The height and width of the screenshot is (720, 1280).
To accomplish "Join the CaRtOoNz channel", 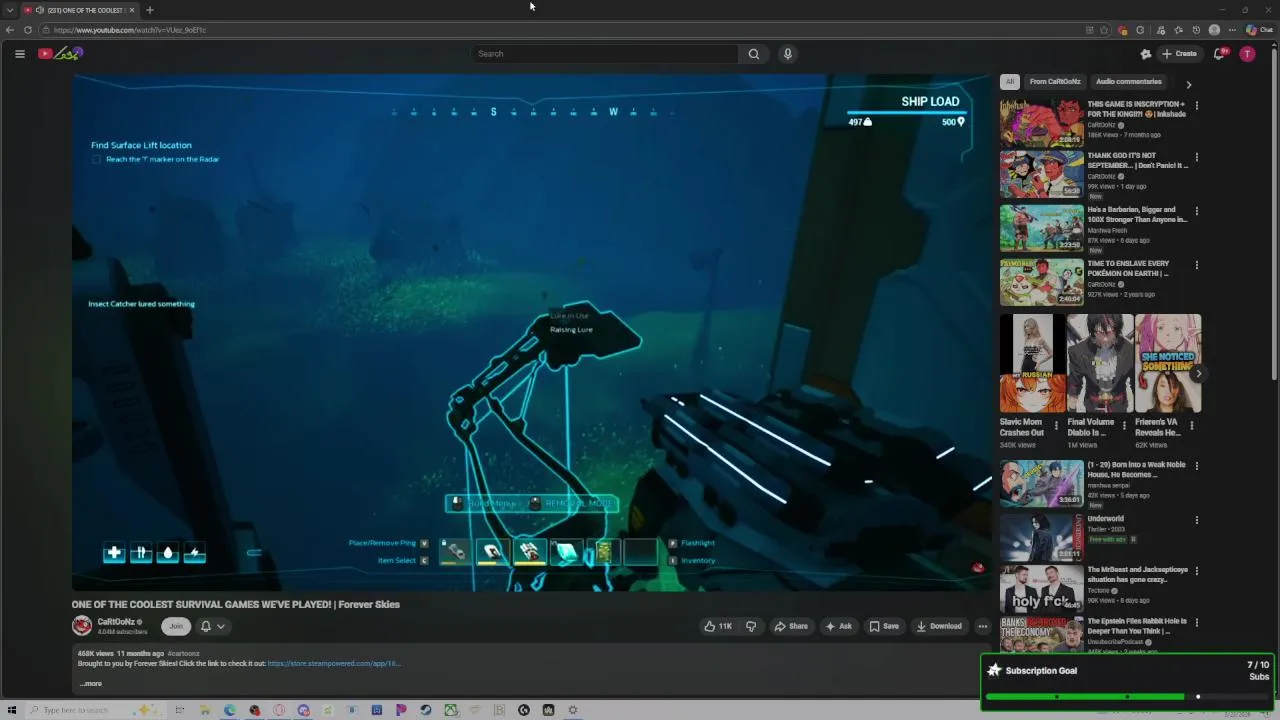I will pos(176,626).
